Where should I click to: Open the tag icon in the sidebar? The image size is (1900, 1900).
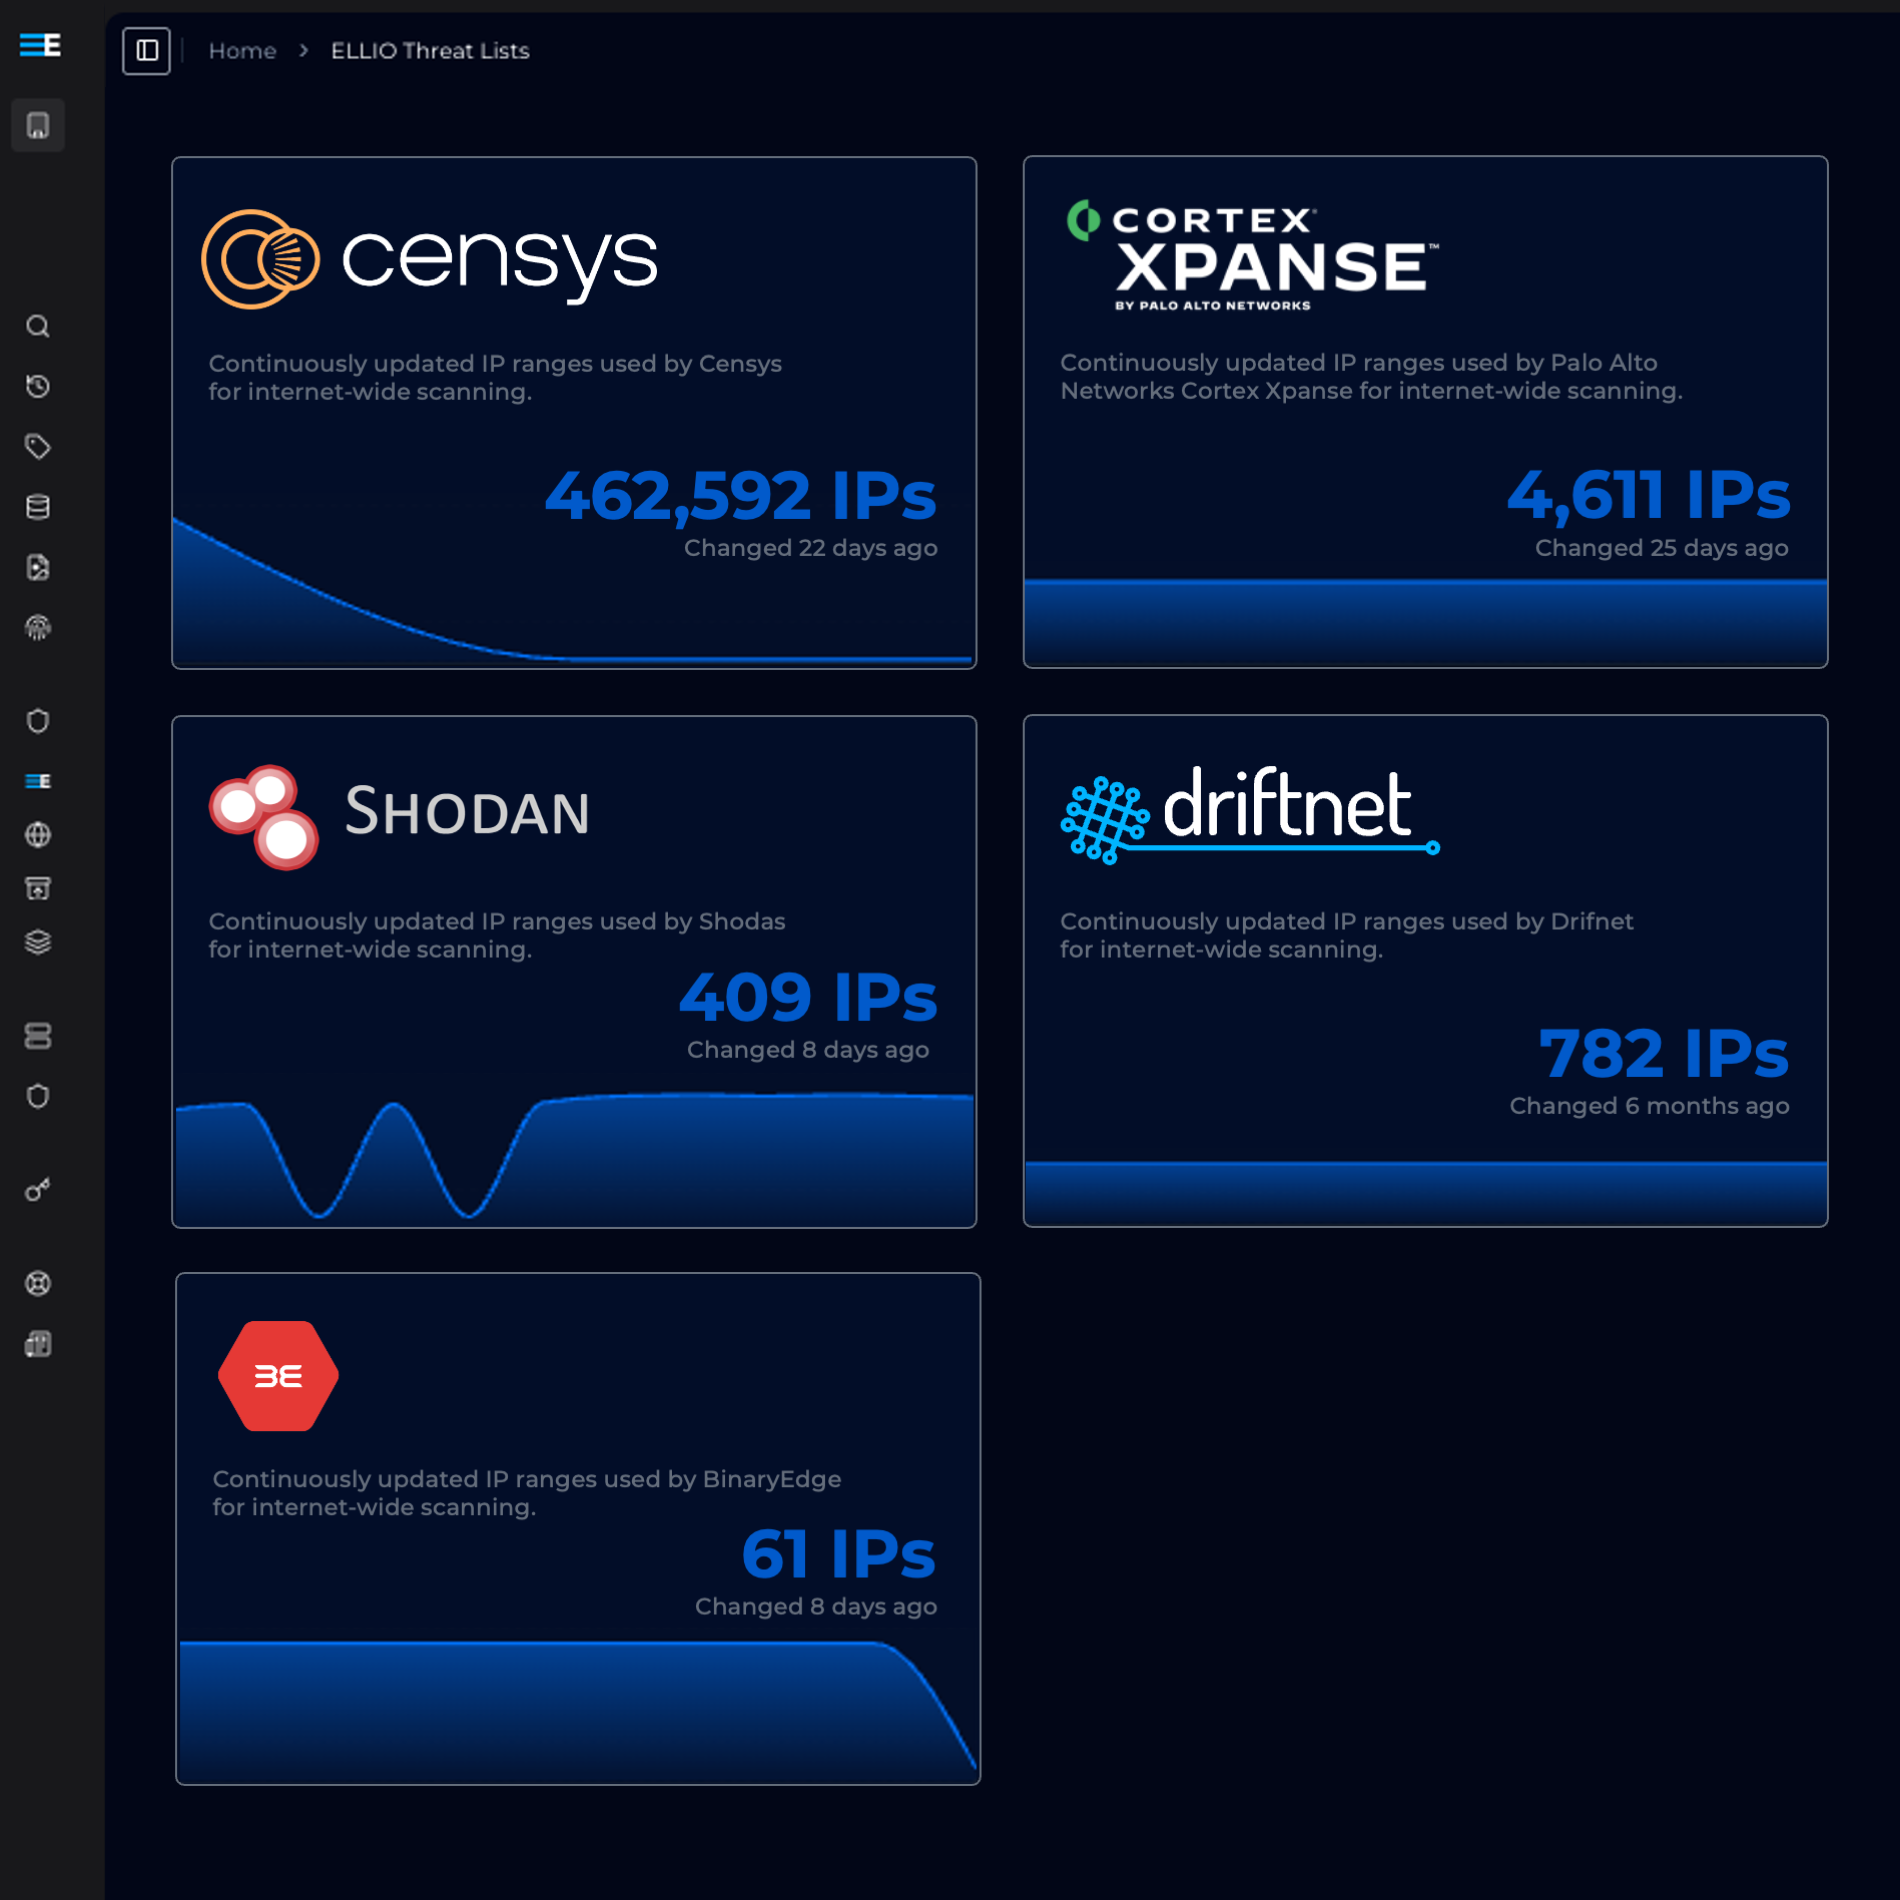tap(38, 446)
